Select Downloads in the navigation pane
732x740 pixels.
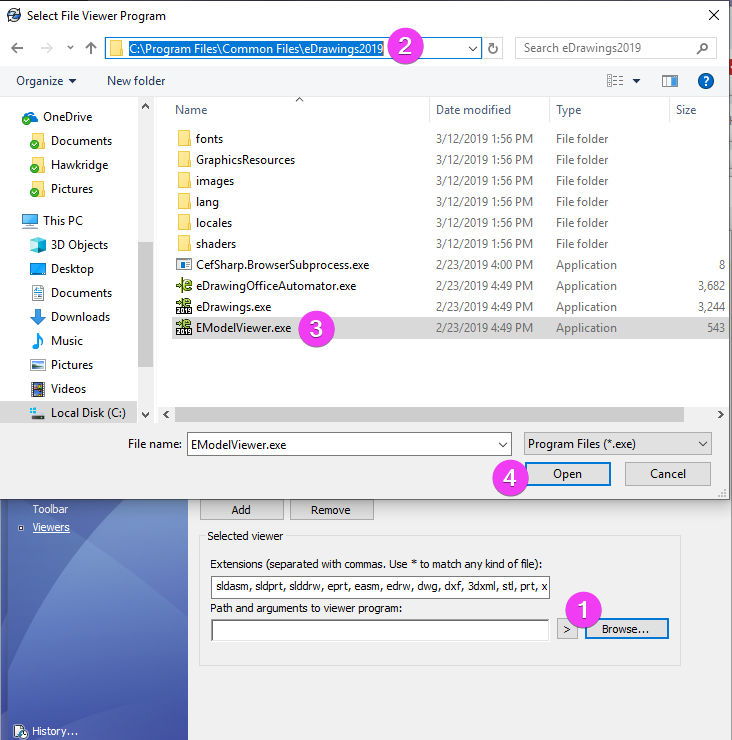tap(80, 317)
